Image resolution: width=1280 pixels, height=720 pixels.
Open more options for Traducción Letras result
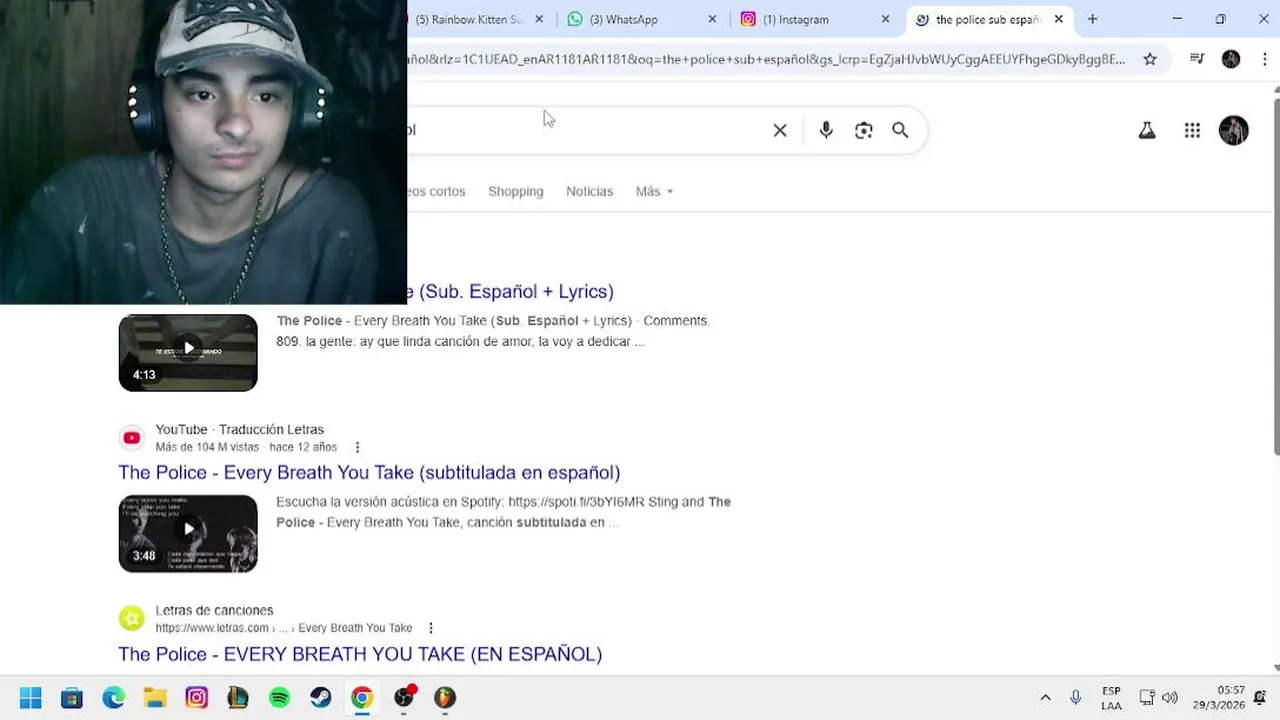pos(357,447)
